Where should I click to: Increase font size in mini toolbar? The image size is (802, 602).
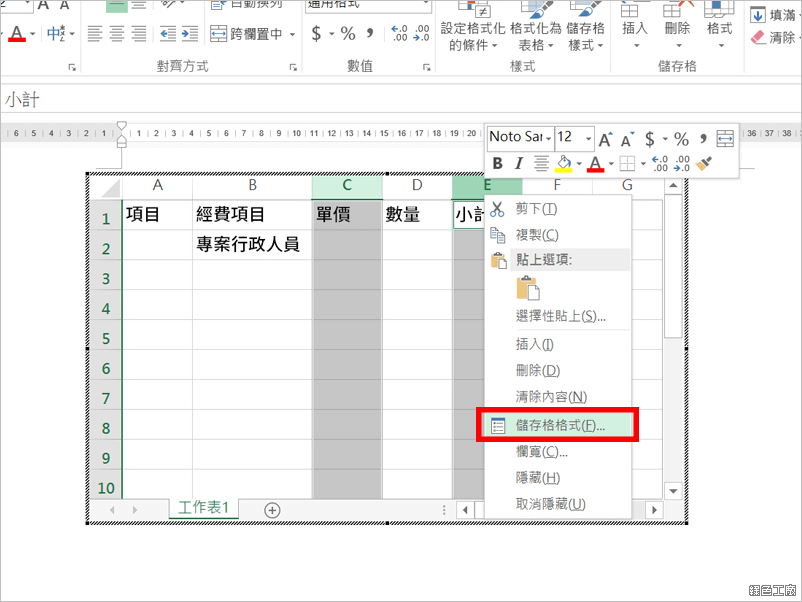[605, 139]
